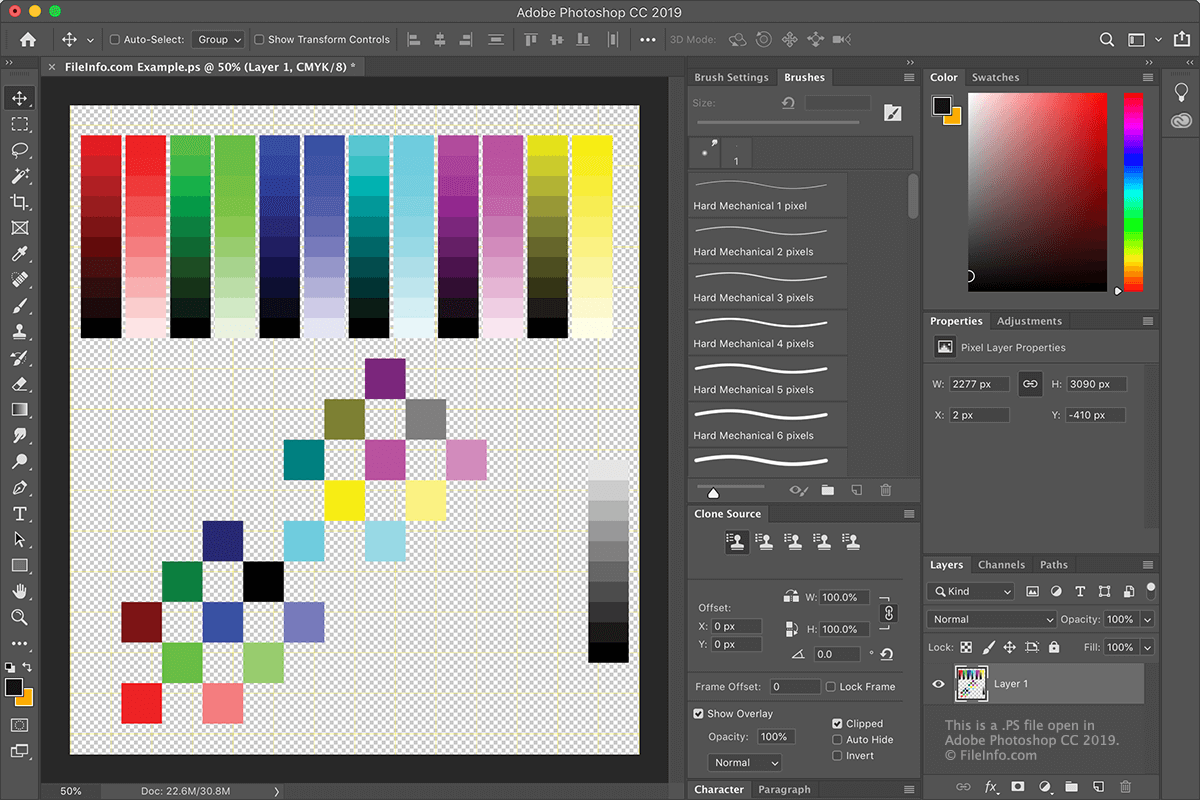This screenshot has width=1200, height=800.
Task: Enable Show Transform Controls checkbox
Action: coord(259,40)
